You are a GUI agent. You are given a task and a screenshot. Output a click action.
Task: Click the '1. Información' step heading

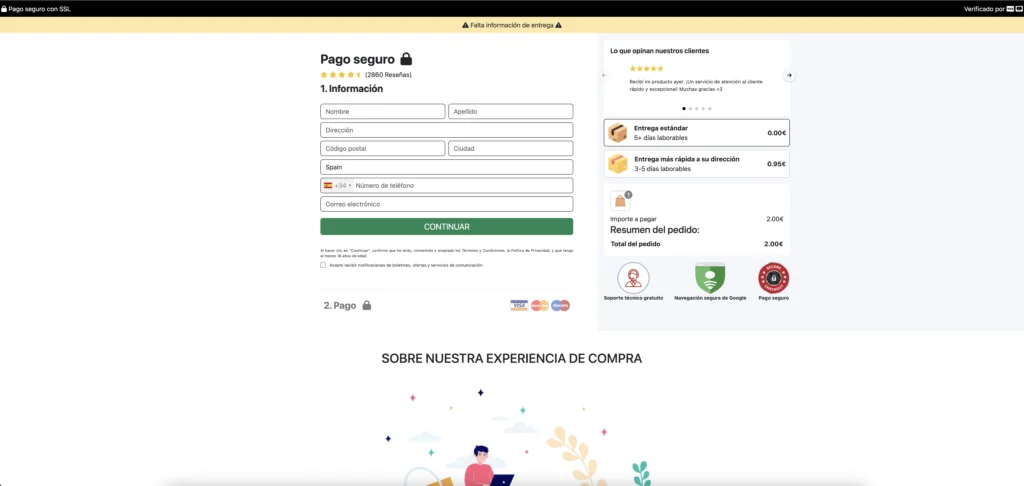coord(351,89)
